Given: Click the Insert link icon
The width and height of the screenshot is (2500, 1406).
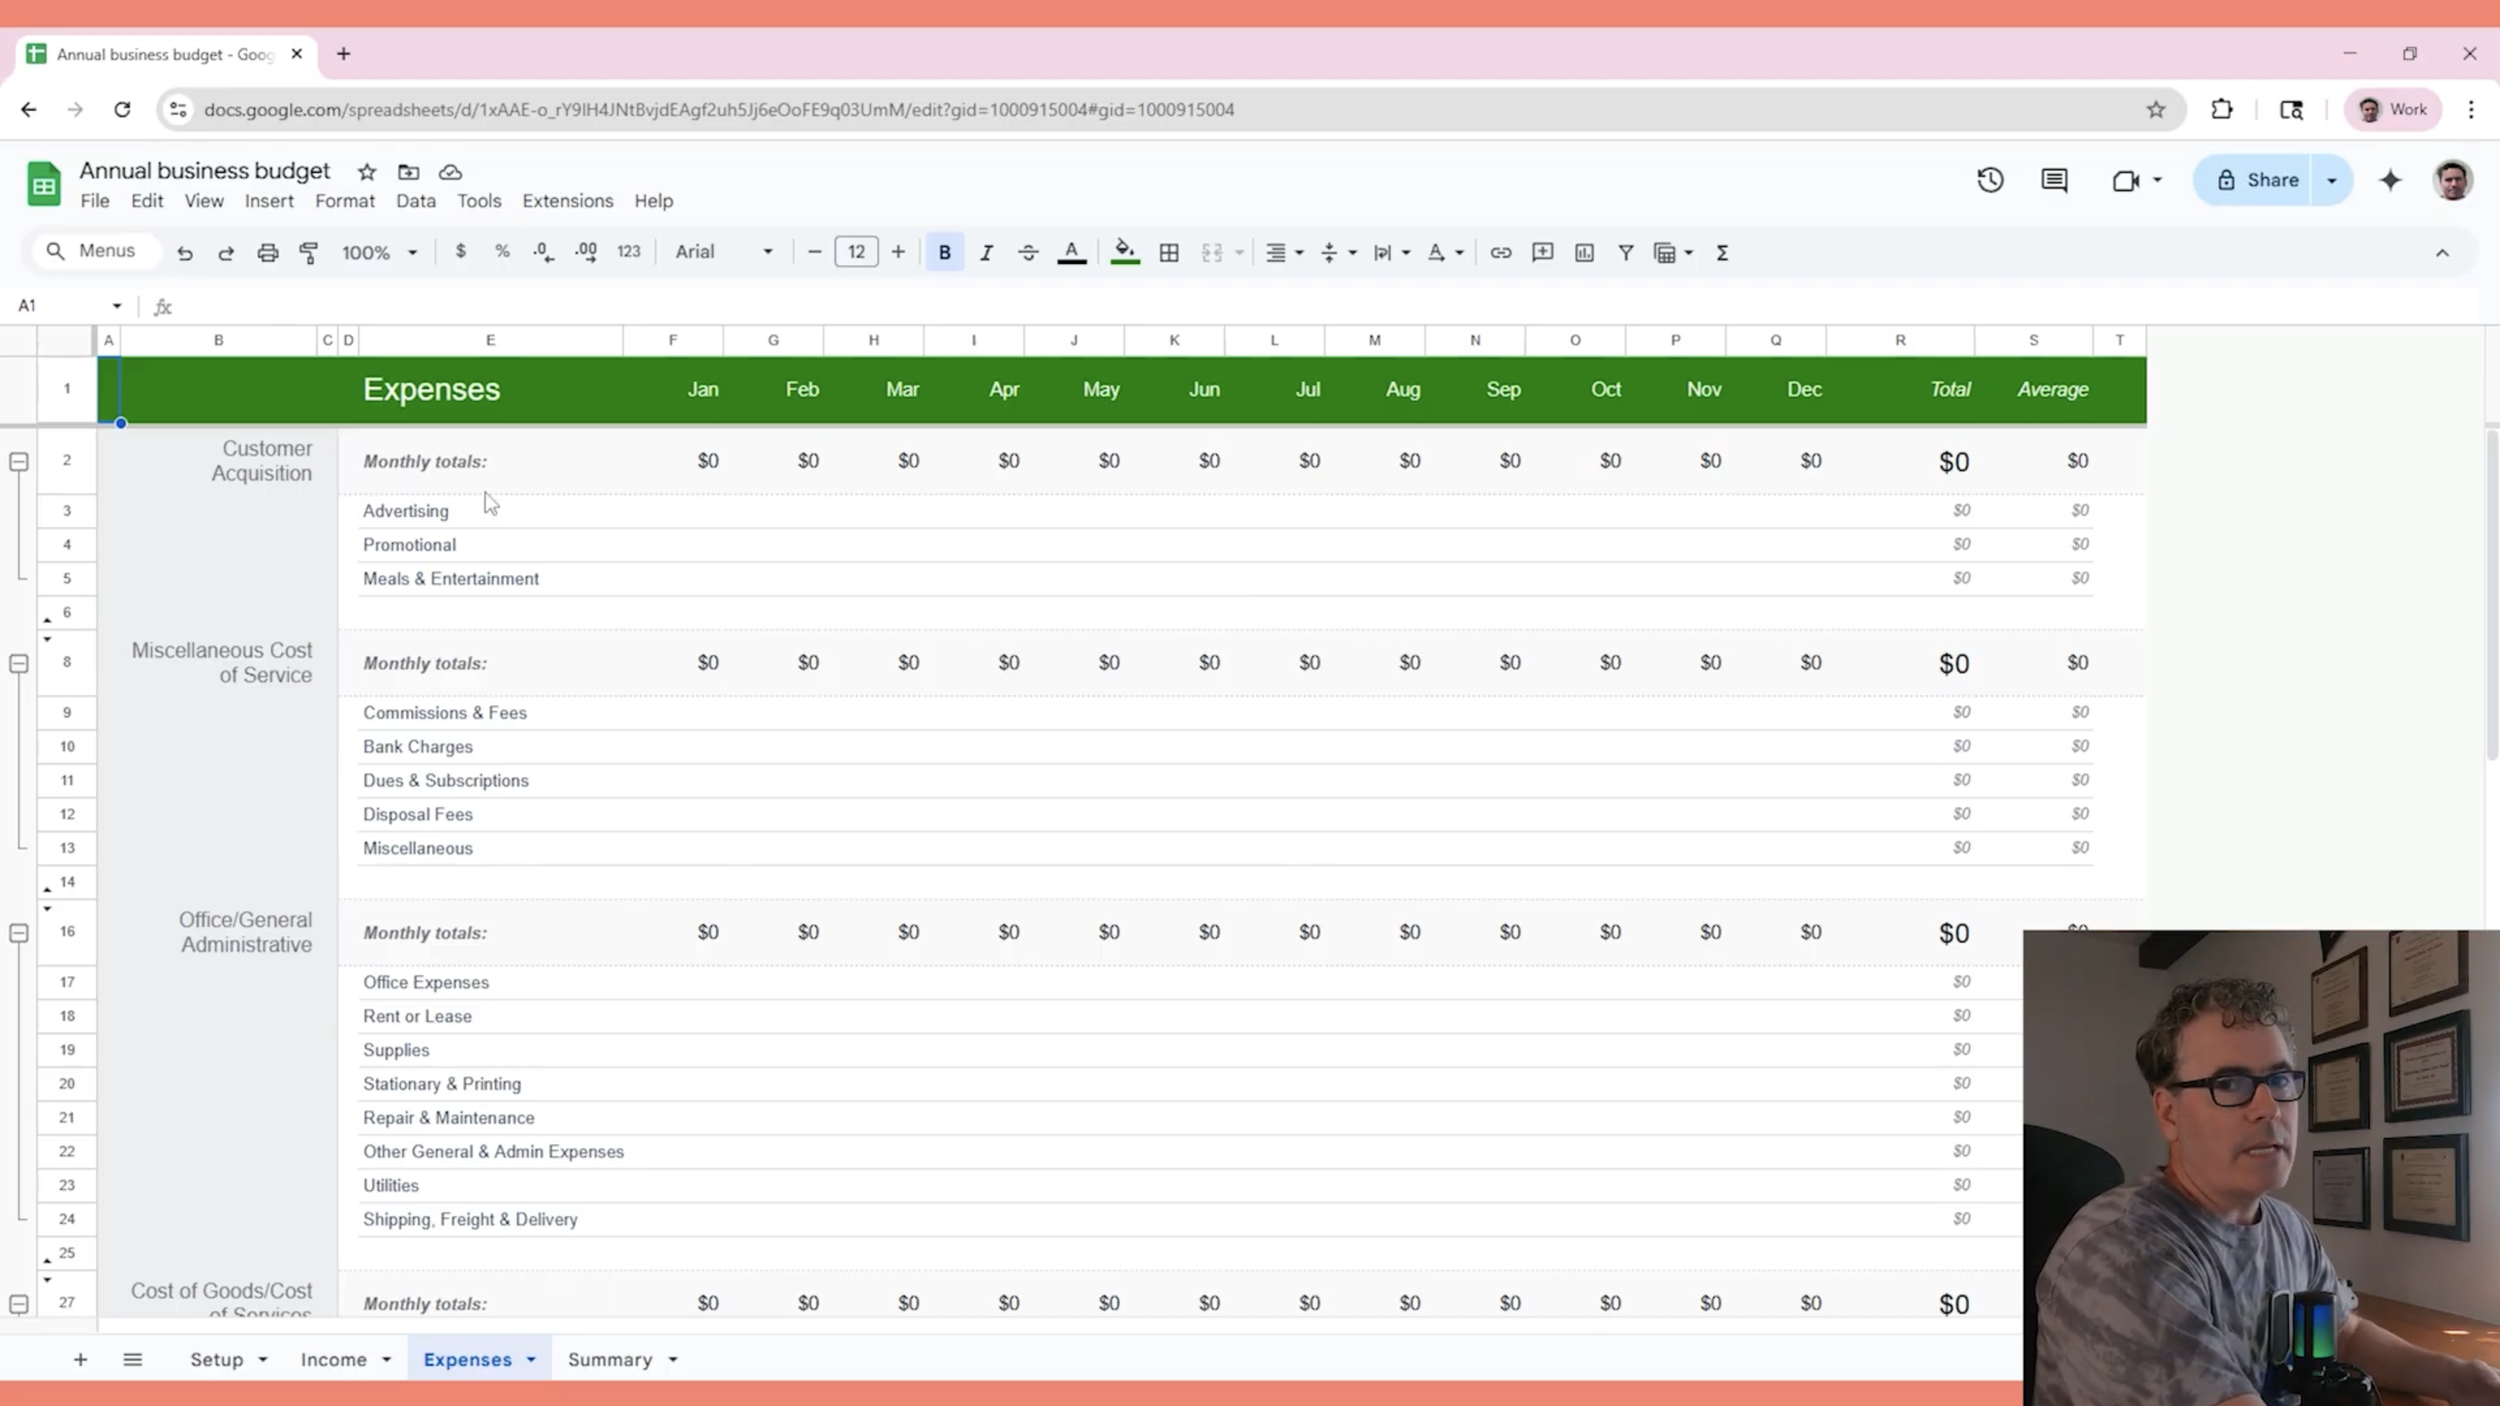Looking at the screenshot, I should coord(1500,252).
